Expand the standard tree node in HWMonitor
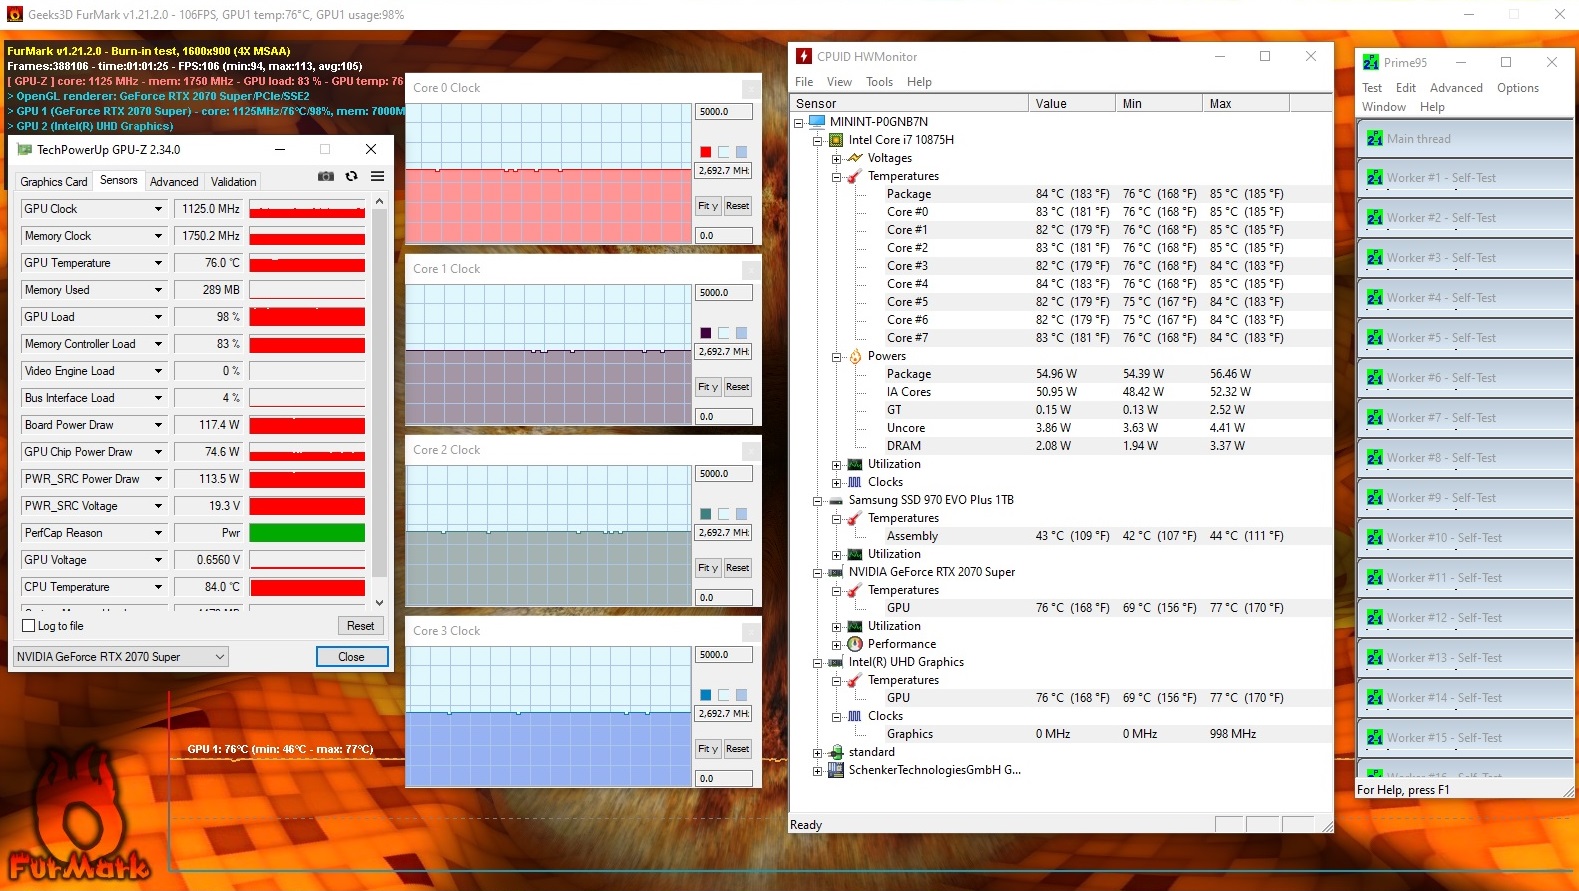The height and width of the screenshot is (891, 1579). (x=818, y=752)
